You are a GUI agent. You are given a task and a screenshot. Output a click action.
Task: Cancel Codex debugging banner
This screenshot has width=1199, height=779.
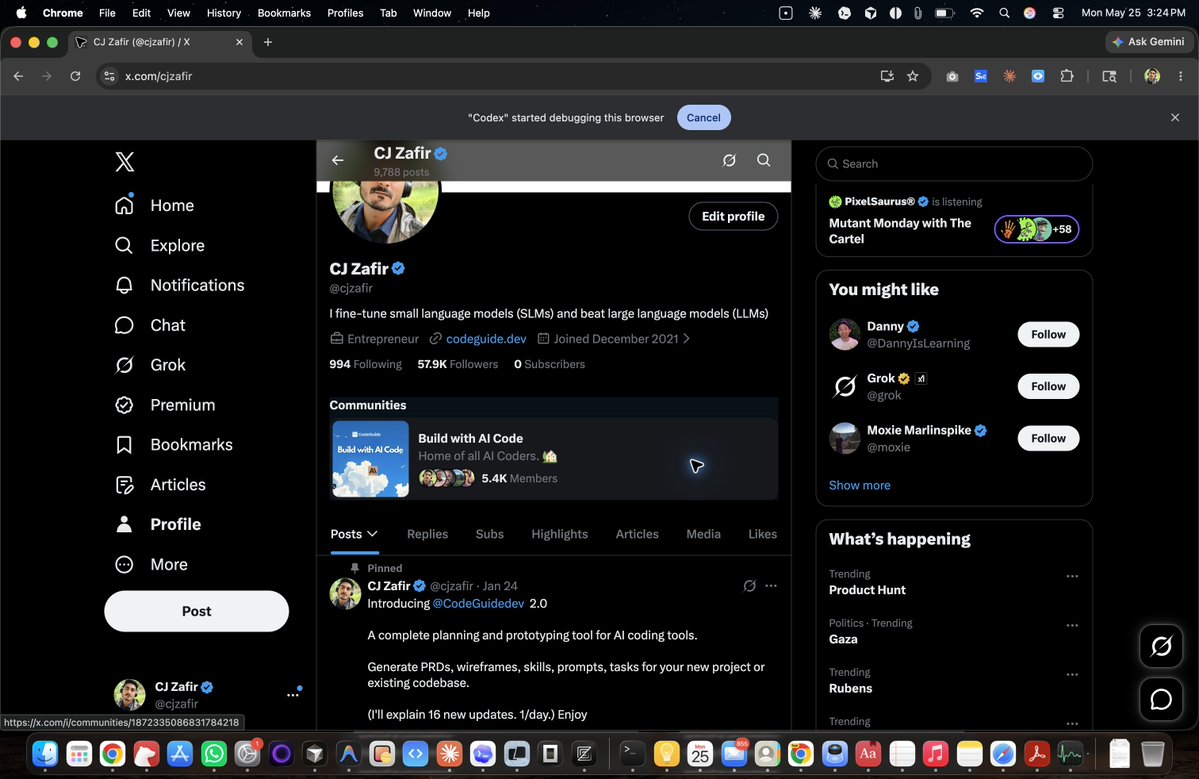pyautogui.click(x=703, y=118)
